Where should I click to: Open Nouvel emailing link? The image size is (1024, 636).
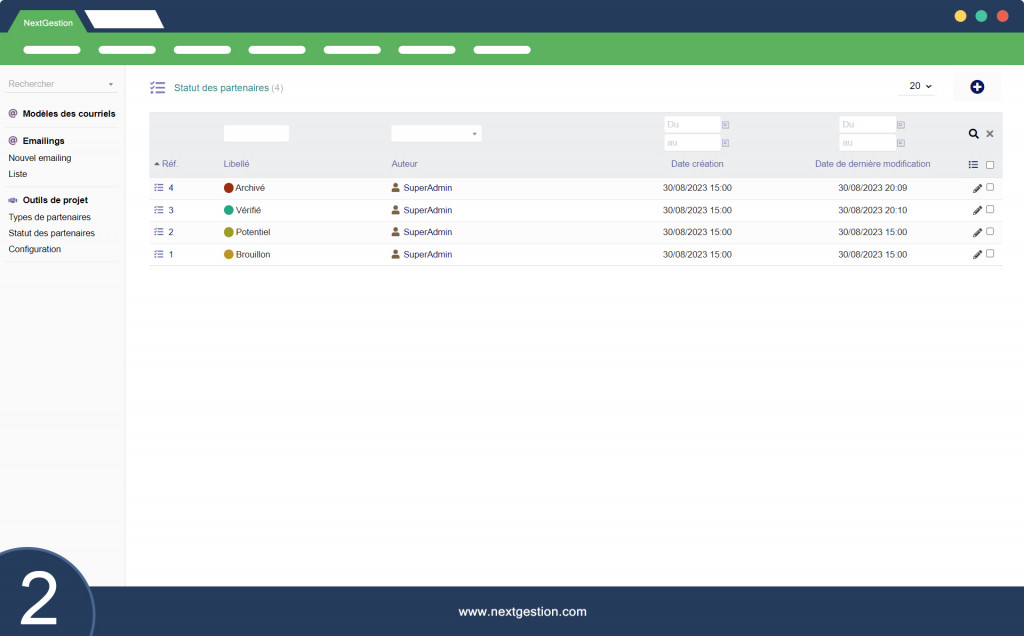(40, 158)
